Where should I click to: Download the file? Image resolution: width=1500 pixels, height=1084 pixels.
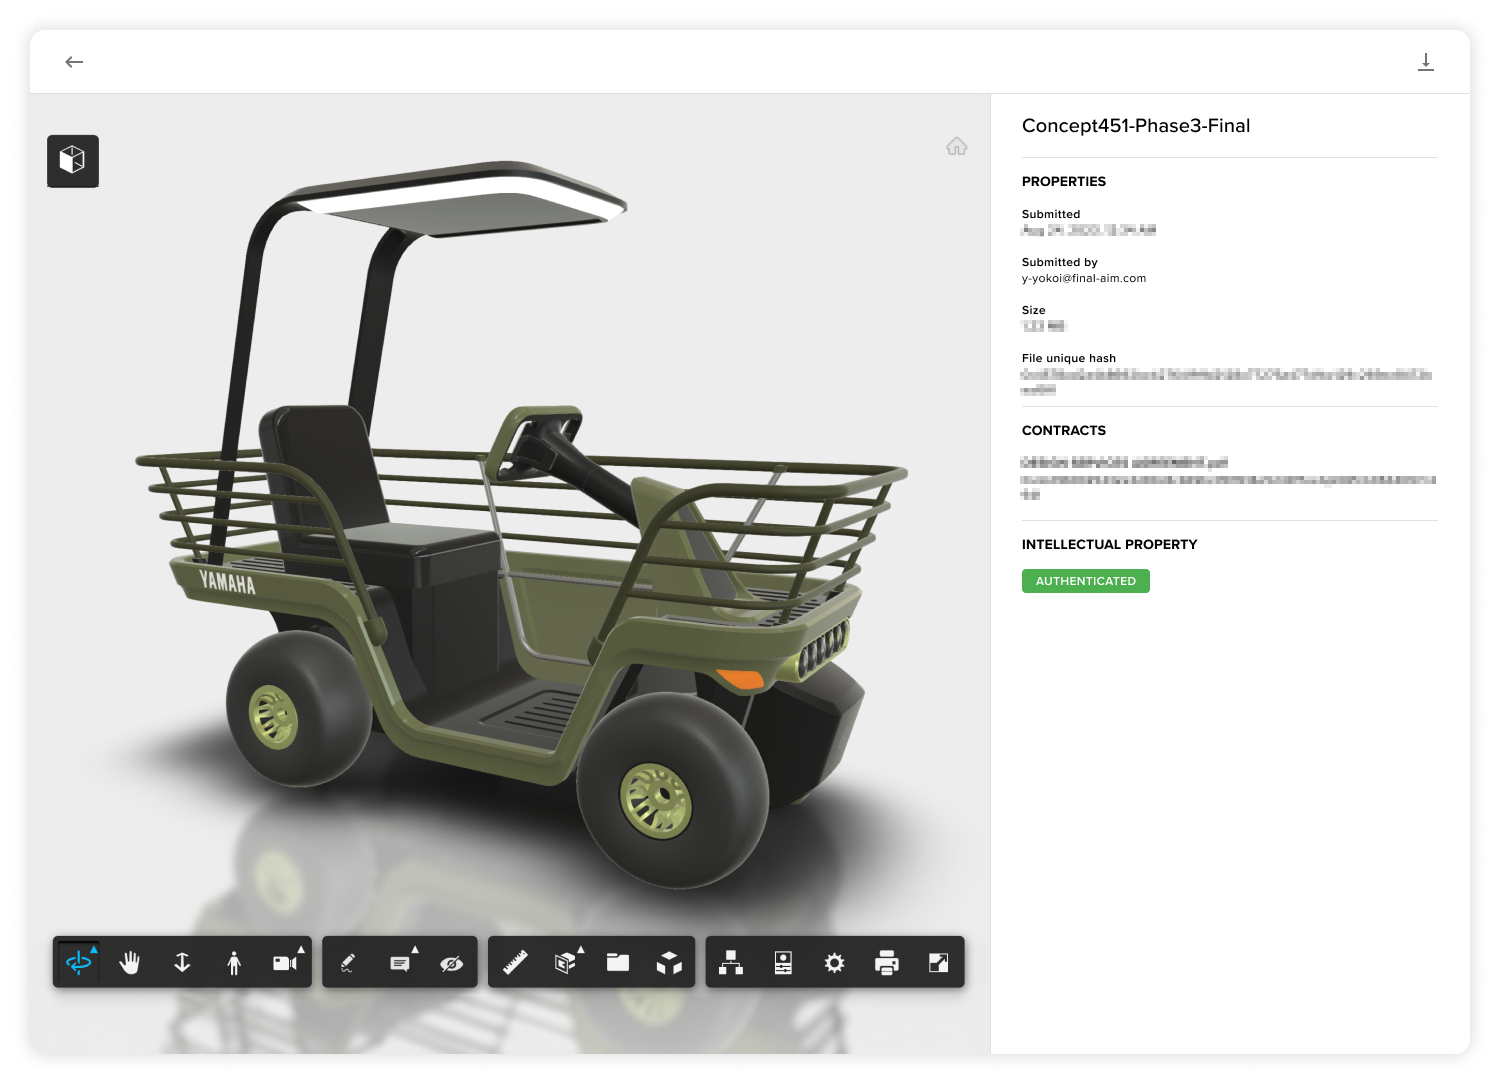[1426, 62]
